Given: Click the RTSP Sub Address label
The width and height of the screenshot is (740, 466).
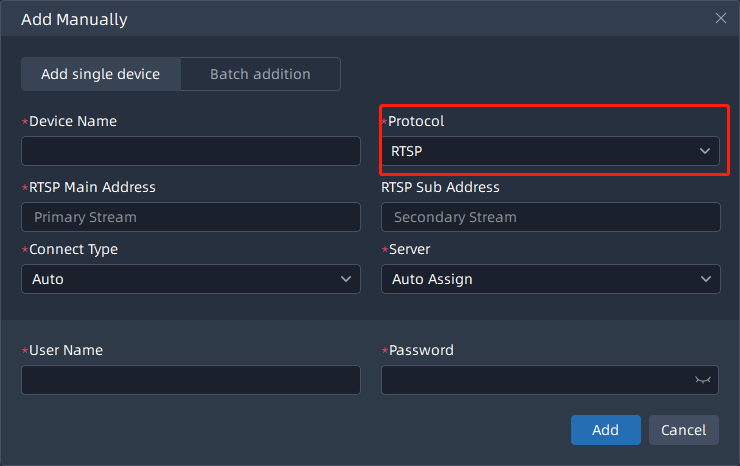Looking at the screenshot, I should (x=440, y=187).
